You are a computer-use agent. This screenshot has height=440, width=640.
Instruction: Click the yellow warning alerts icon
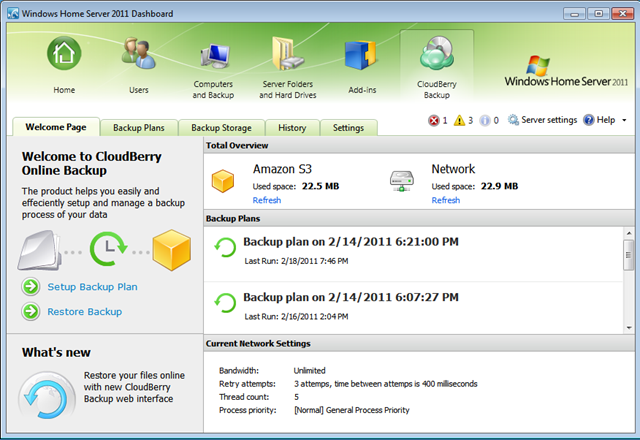[459, 120]
